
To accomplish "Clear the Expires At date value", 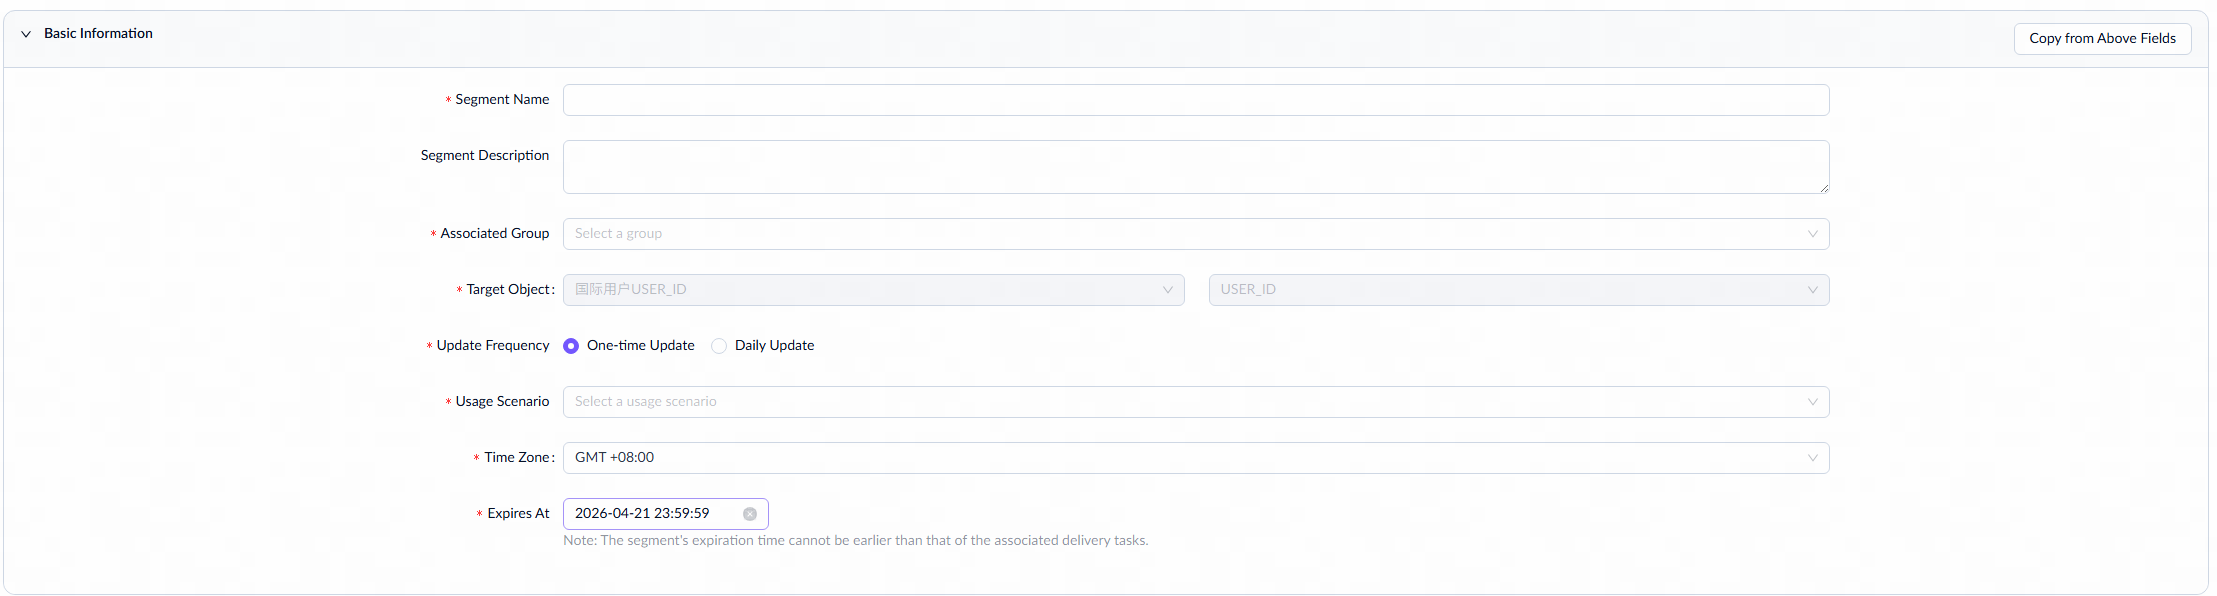I will [x=750, y=514].
